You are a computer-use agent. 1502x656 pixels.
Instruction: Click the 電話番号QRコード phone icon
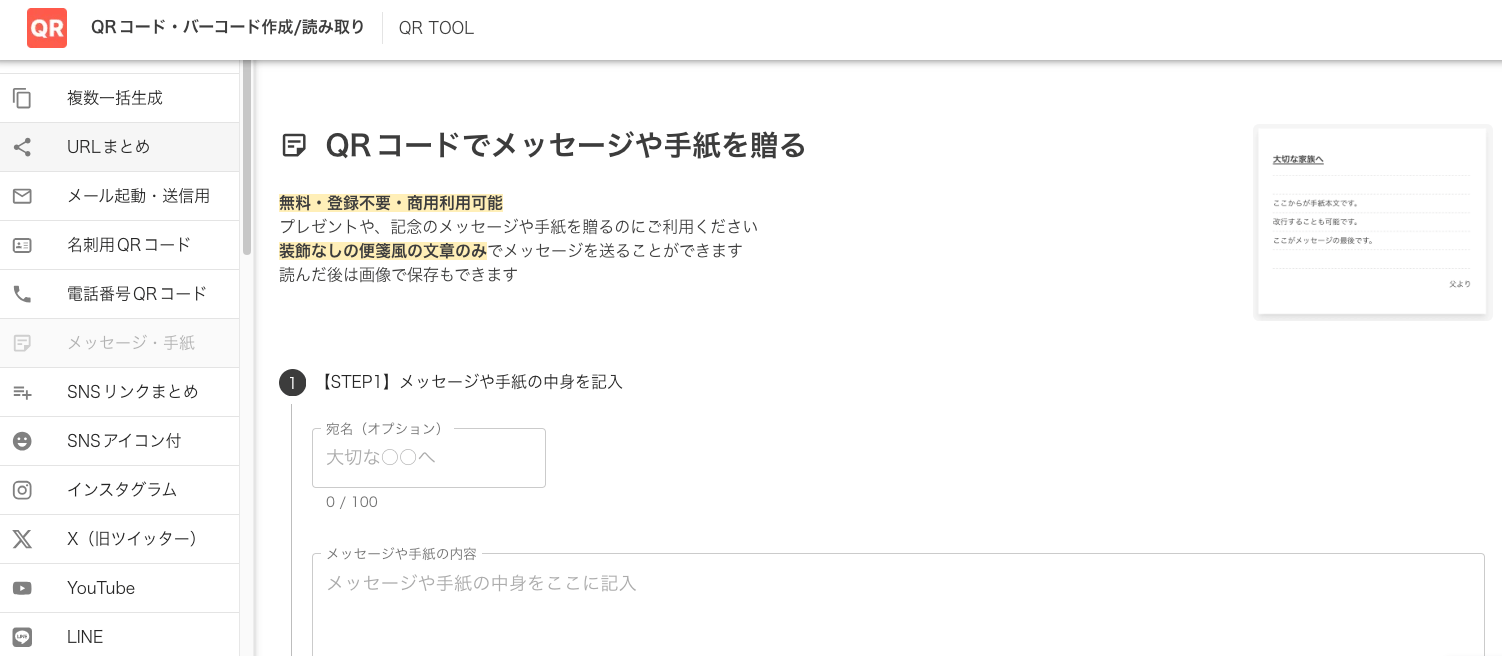(22, 294)
